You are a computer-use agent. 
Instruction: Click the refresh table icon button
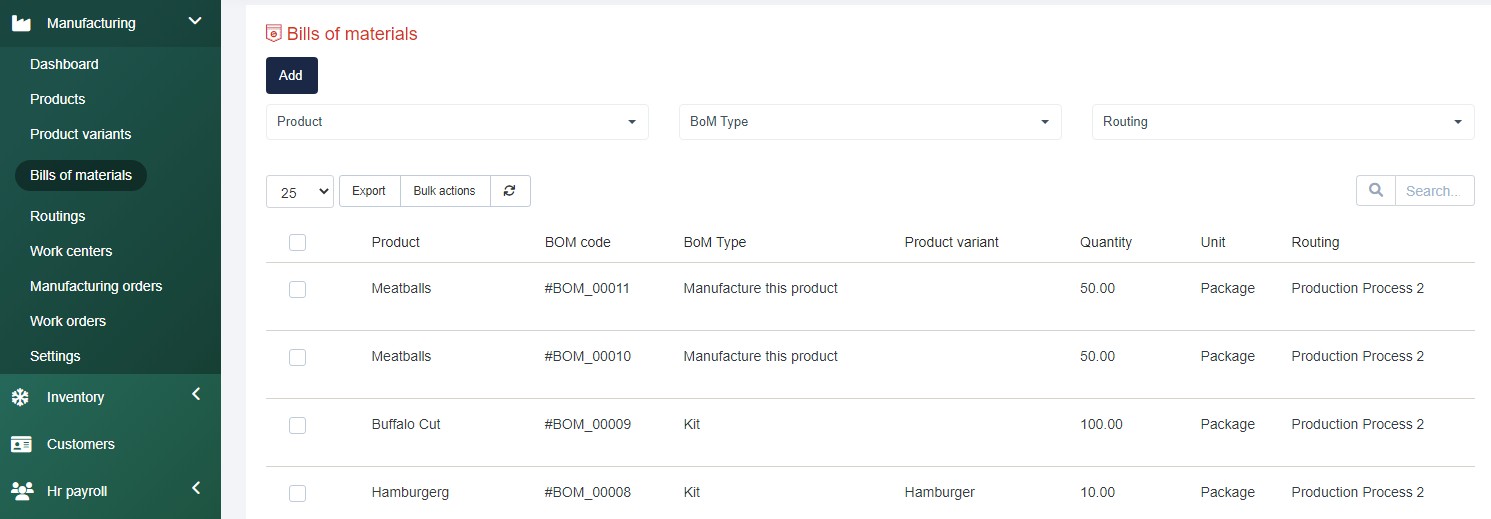[x=510, y=191]
